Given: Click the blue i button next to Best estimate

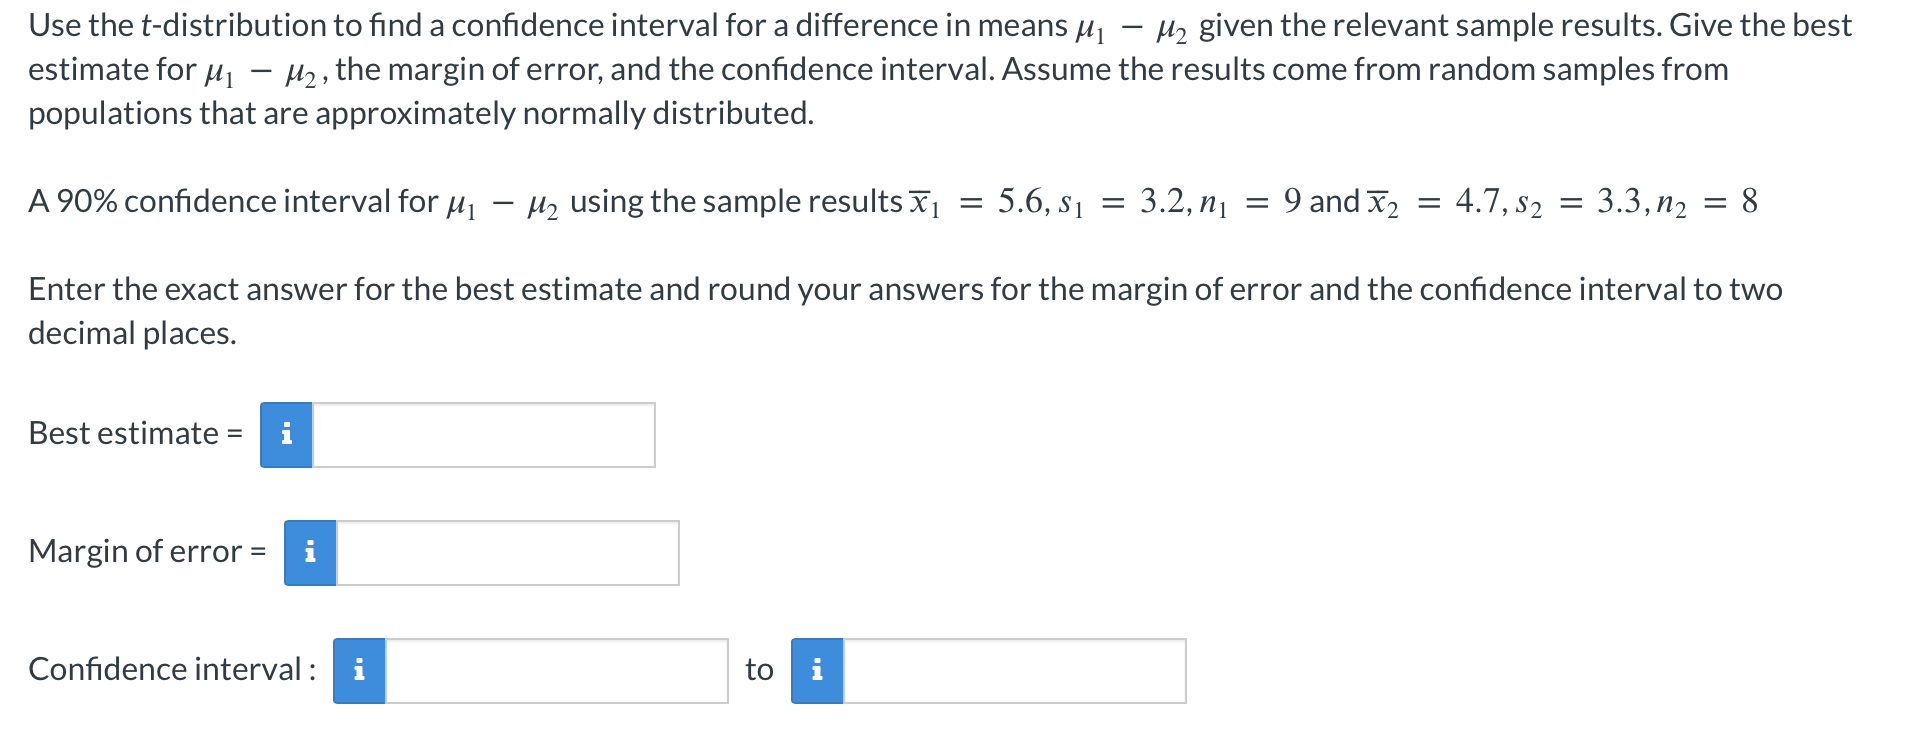Looking at the screenshot, I should tap(286, 434).
